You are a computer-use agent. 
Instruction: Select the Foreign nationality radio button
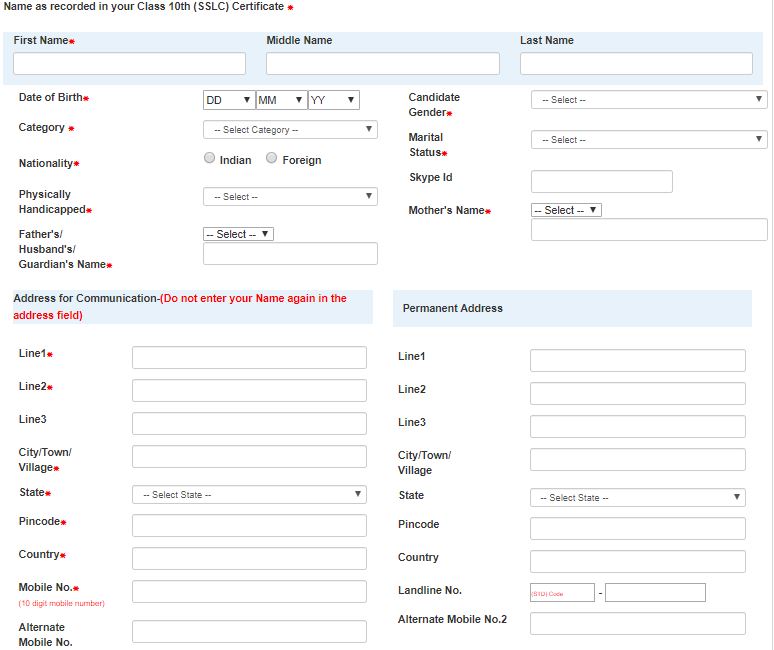point(272,158)
